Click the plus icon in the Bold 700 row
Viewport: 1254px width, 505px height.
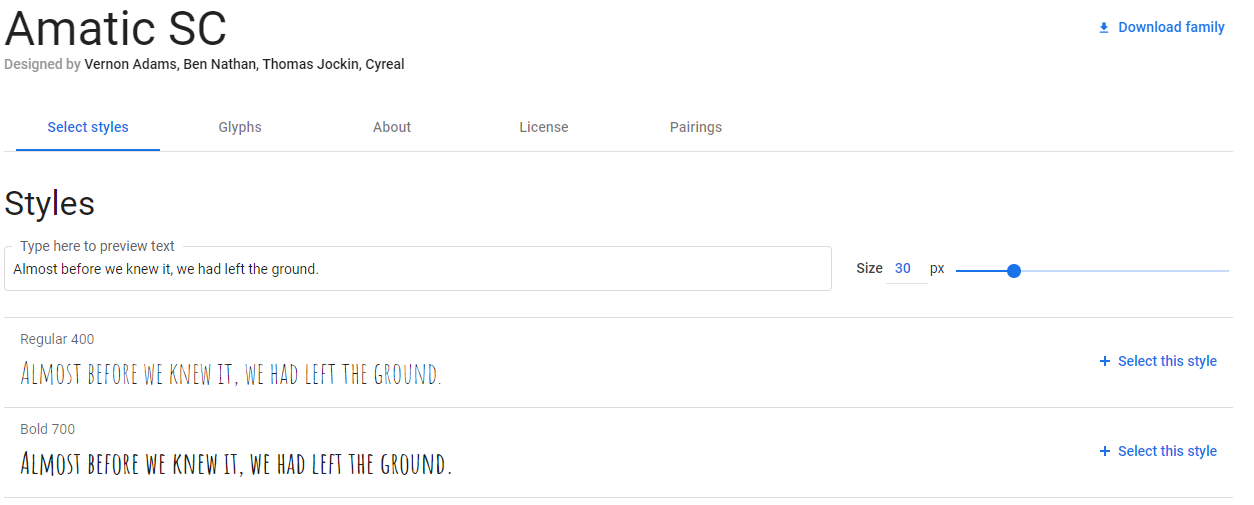point(1105,451)
